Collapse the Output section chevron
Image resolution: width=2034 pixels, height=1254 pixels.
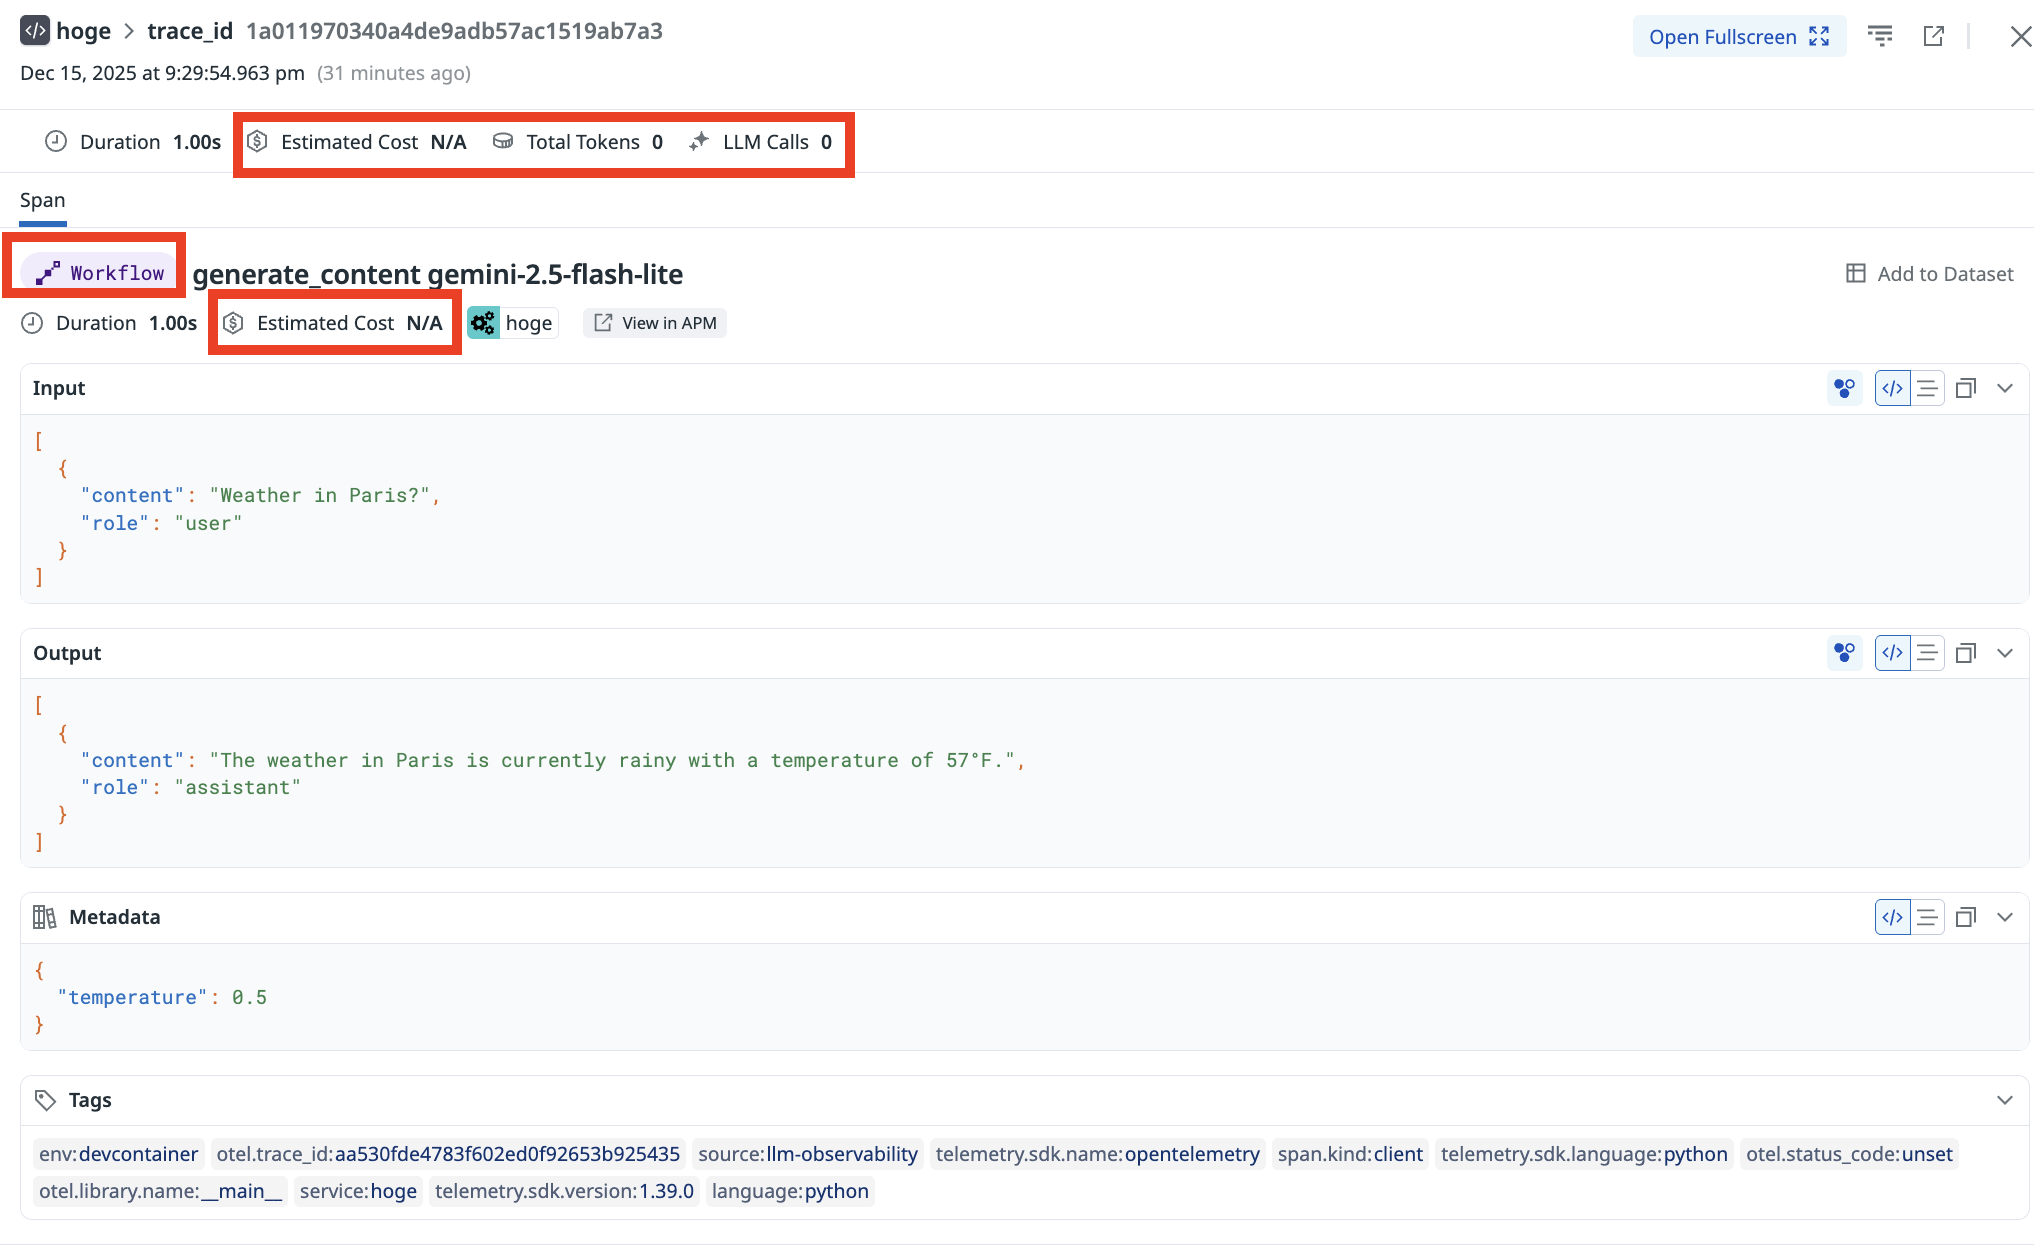point(2004,653)
